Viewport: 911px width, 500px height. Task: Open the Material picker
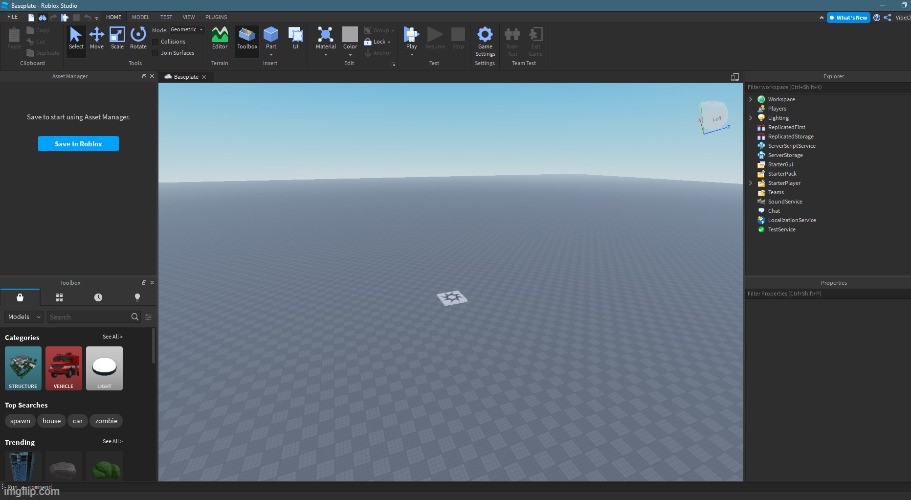tap(325, 37)
